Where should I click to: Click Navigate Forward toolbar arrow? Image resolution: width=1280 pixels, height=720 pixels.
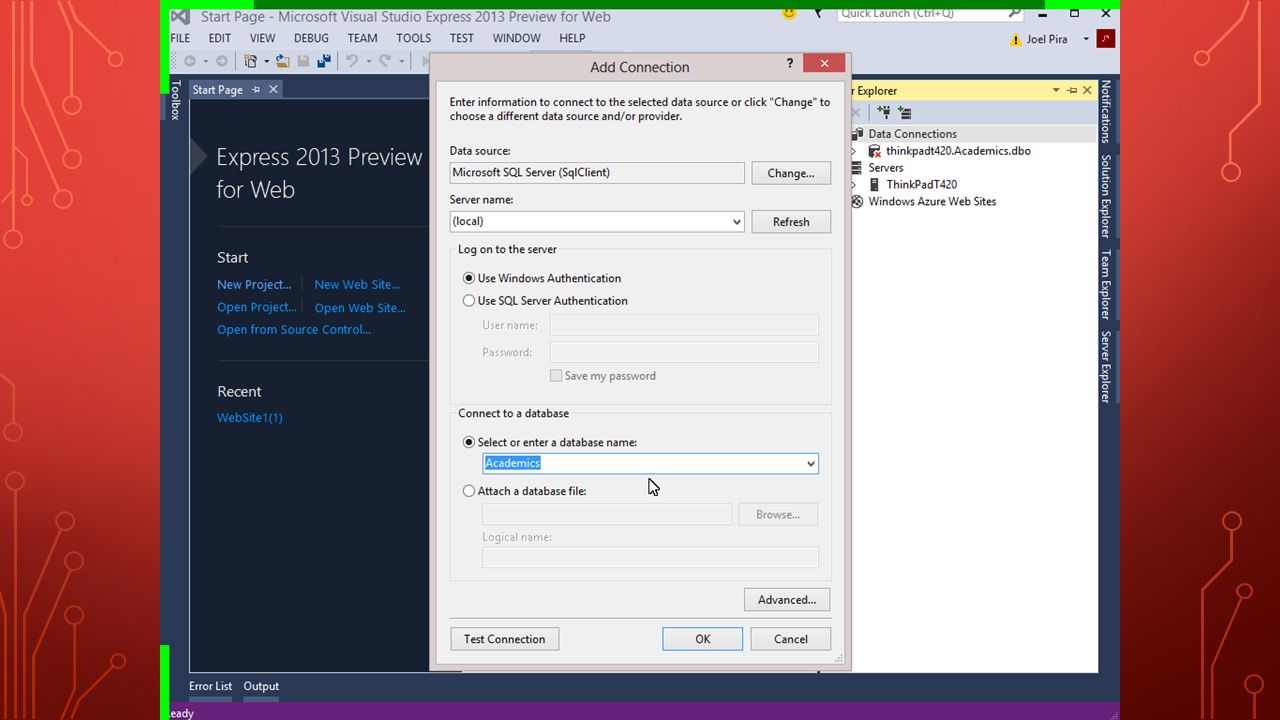(222, 61)
